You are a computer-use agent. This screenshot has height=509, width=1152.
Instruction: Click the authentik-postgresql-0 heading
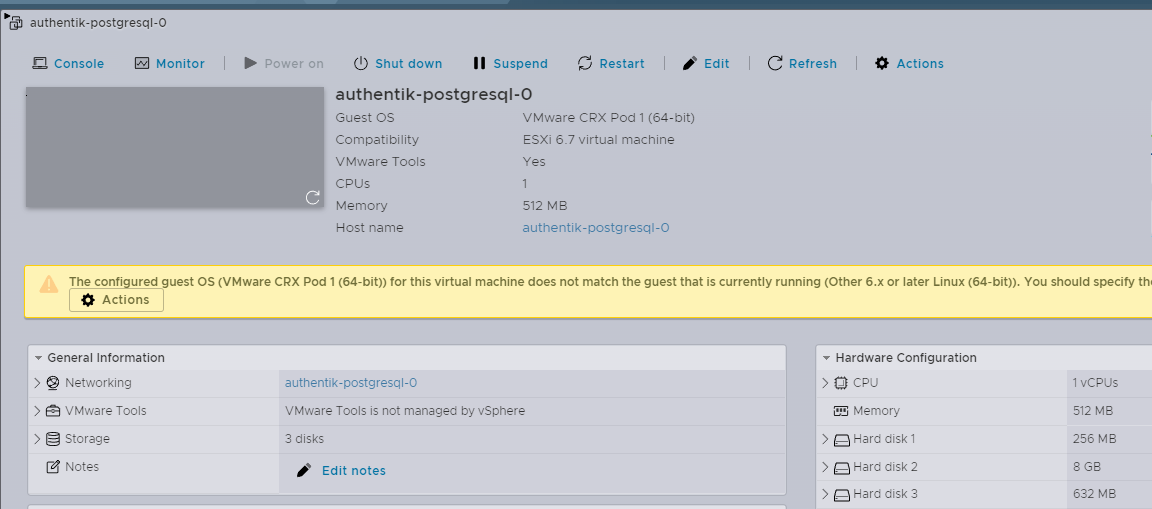pyautogui.click(x=433, y=94)
